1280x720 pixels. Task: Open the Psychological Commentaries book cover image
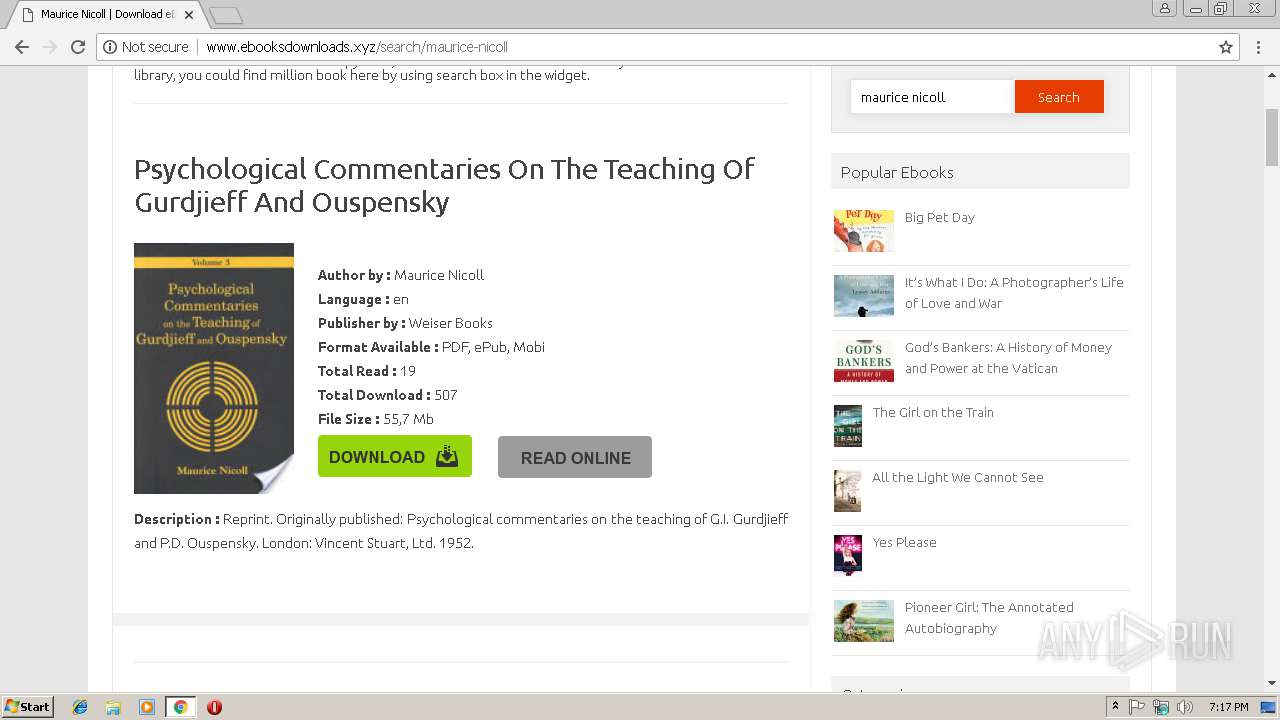[214, 368]
